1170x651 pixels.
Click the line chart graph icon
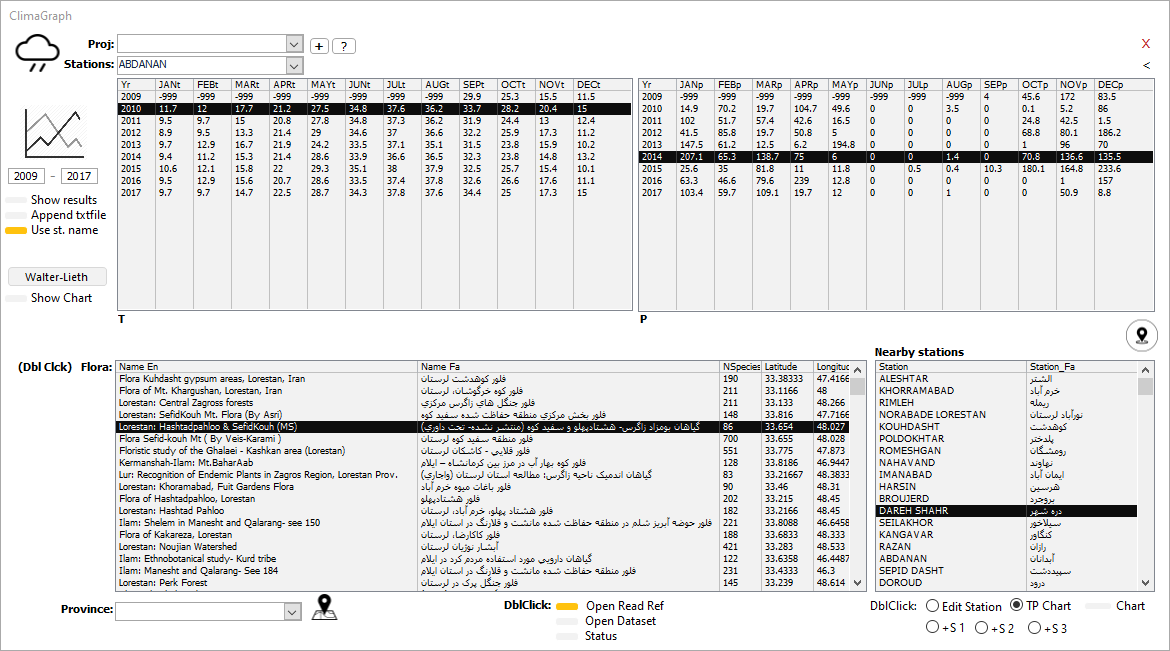click(x=54, y=132)
